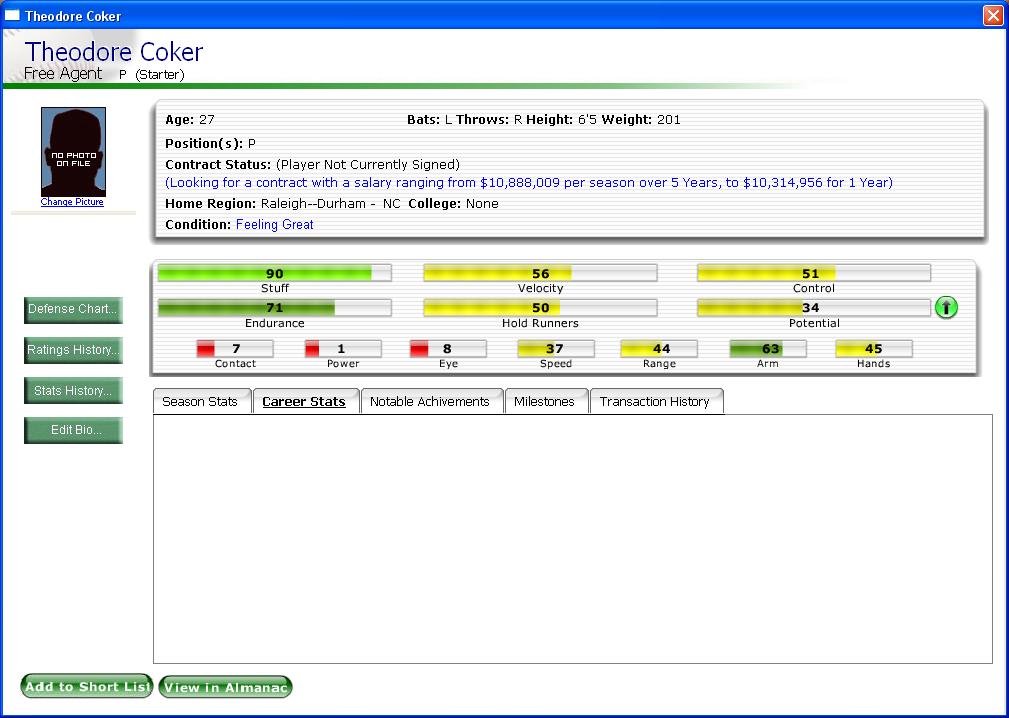Click the Potential rating bar showing 34
This screenshot has width=1009, height=718.
pyautogui.click(x=814, y=308)
